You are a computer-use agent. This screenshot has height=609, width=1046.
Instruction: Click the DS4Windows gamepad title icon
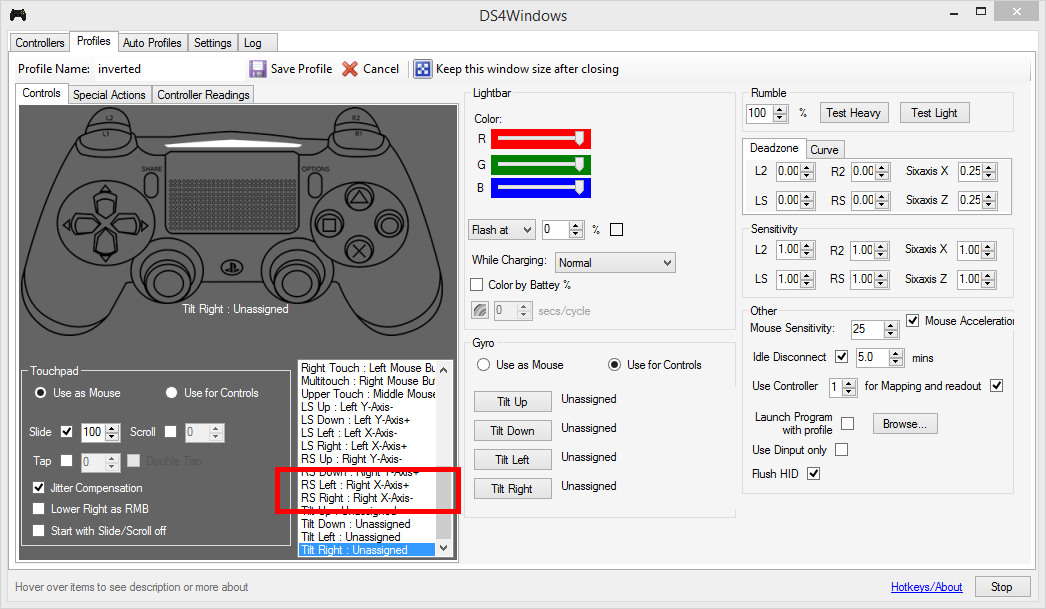click(x=18, y=15)
